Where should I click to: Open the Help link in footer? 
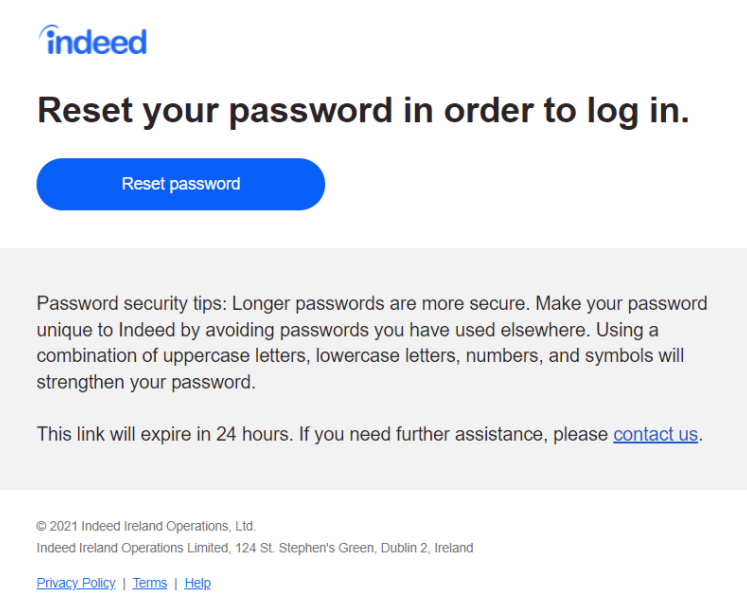click(197, 583)
